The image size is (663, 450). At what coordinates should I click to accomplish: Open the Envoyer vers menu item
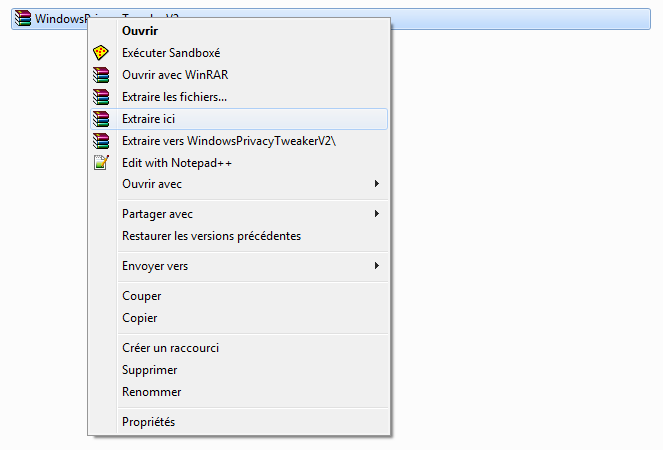[x=239, y=266]
